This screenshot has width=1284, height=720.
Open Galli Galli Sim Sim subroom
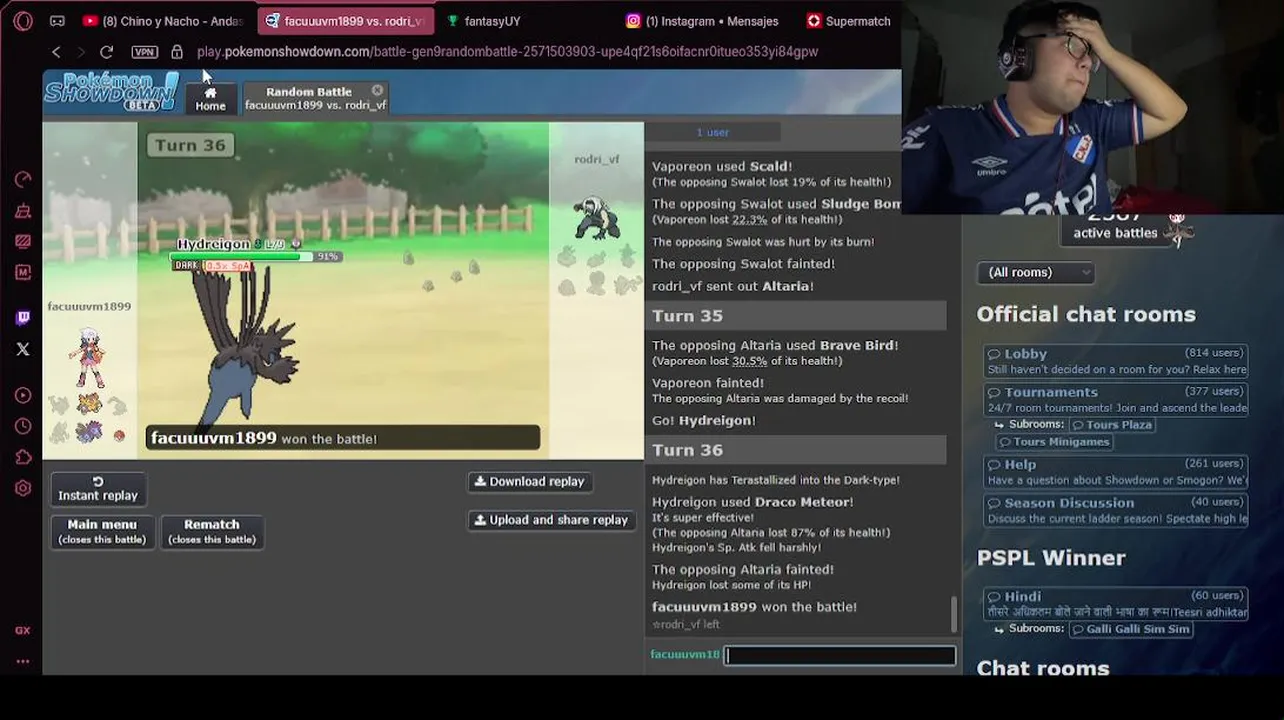[x=1131, y=629]
